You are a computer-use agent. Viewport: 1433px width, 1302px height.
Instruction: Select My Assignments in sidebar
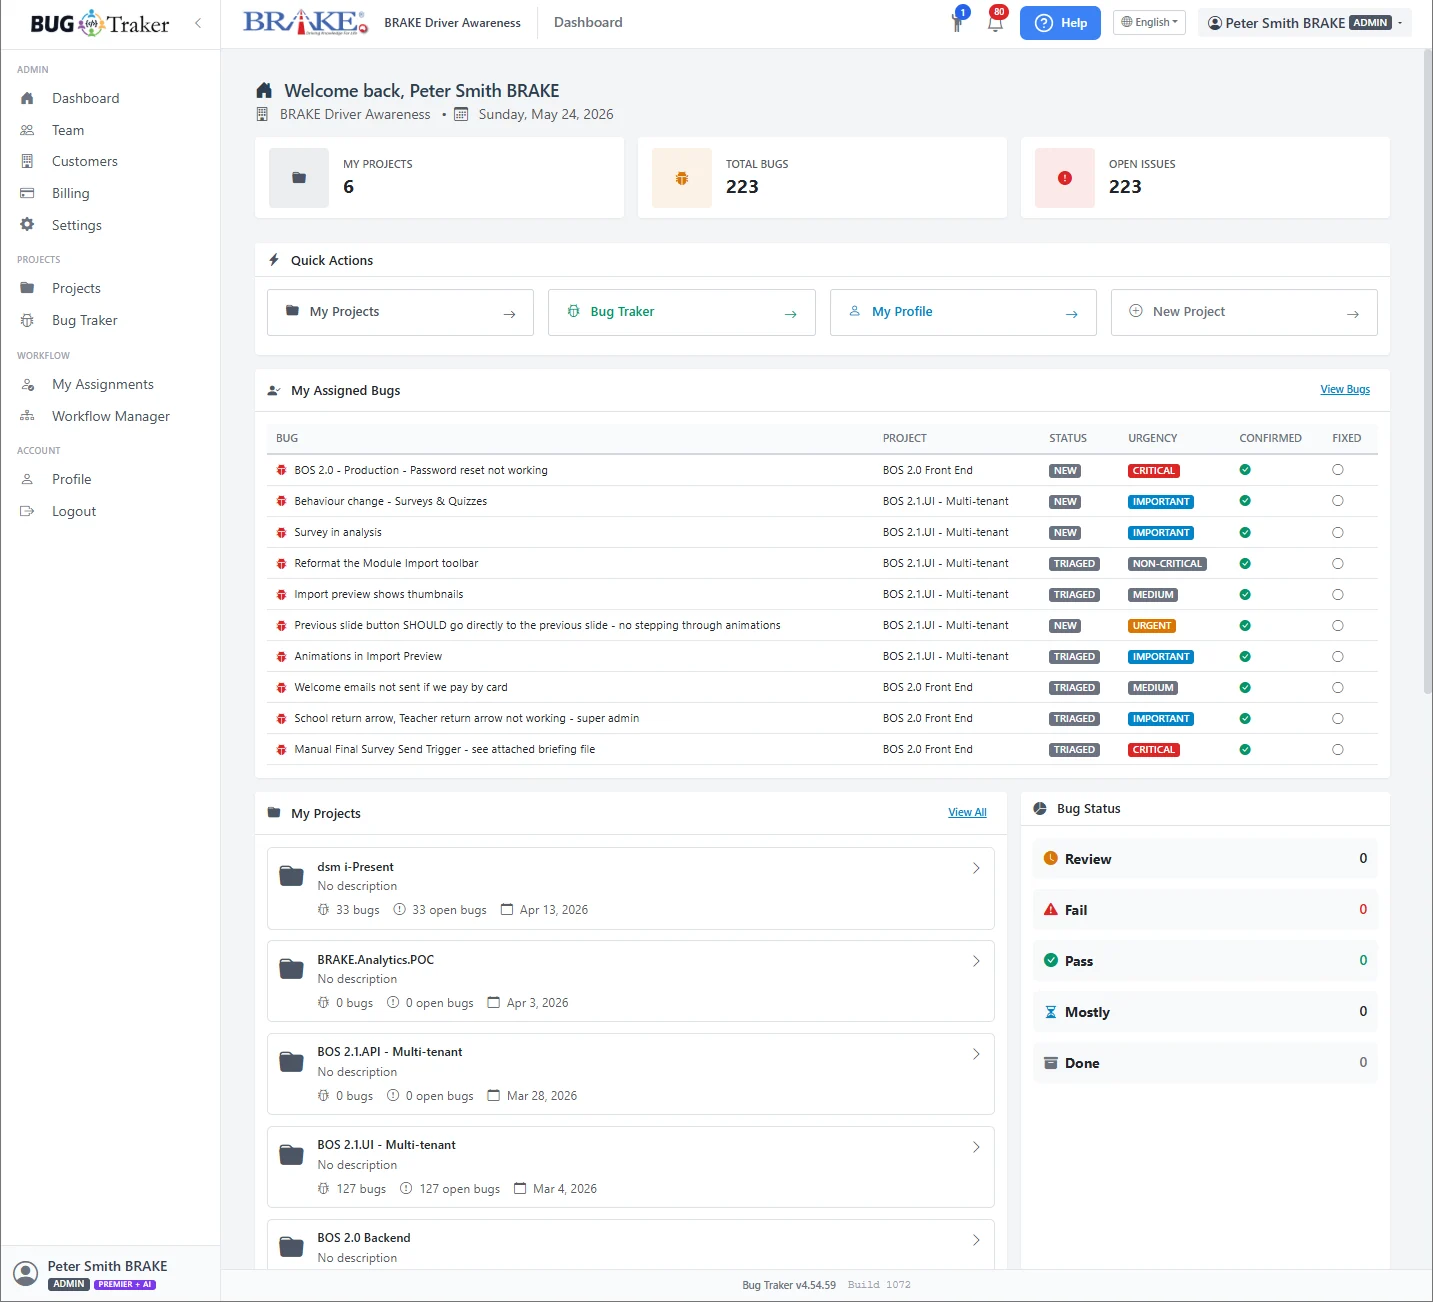coord(102,384)
